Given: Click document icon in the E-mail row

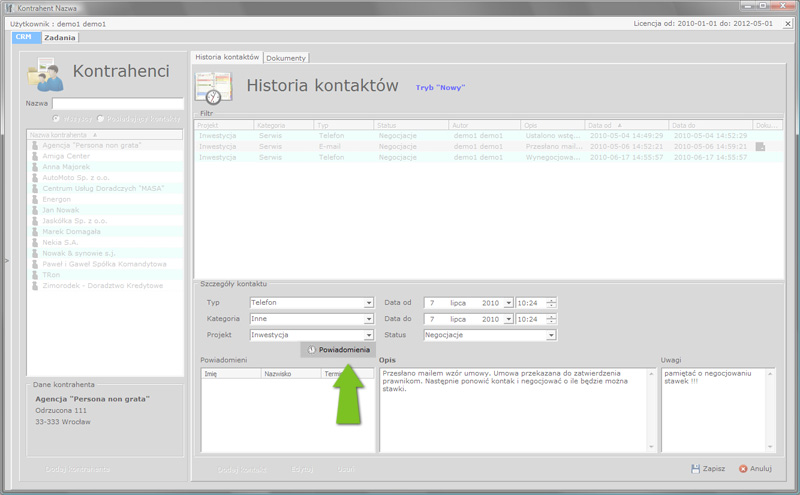Looking at the screenshot, I should click(760, 147).
